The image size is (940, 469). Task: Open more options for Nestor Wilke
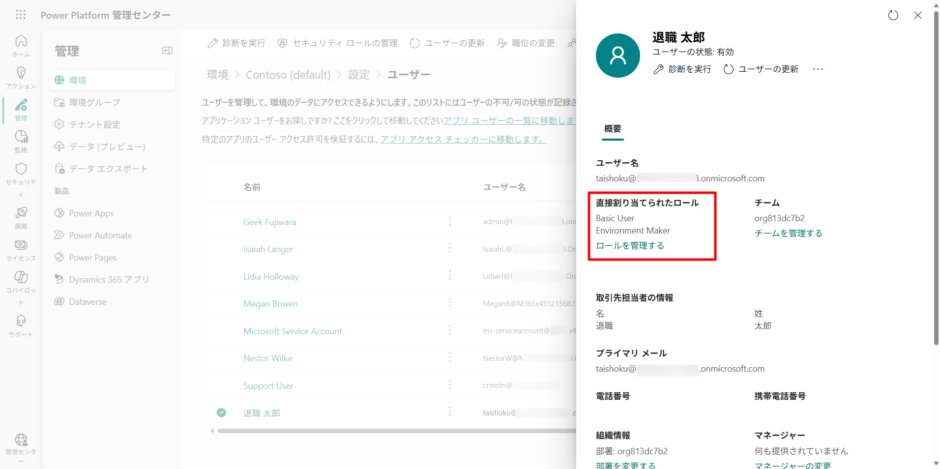pos(450,357)
